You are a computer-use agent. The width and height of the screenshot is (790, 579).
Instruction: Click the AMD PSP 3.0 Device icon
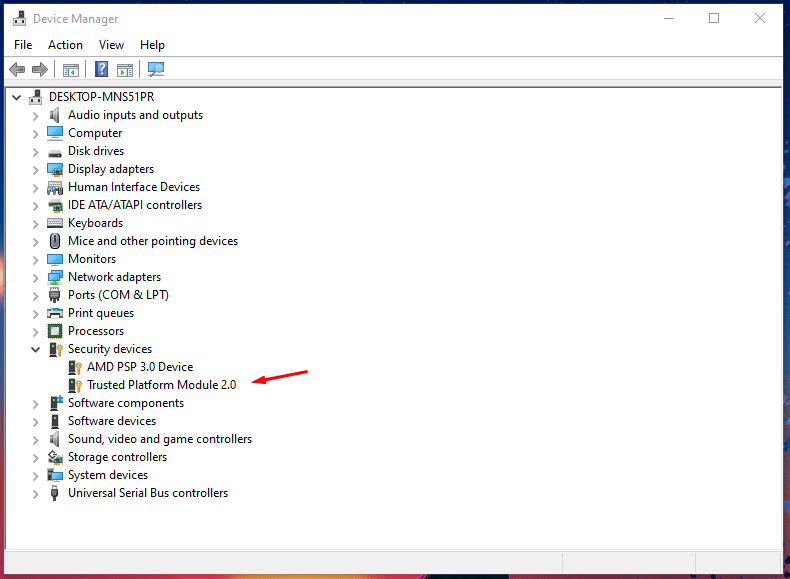(75, 367)
